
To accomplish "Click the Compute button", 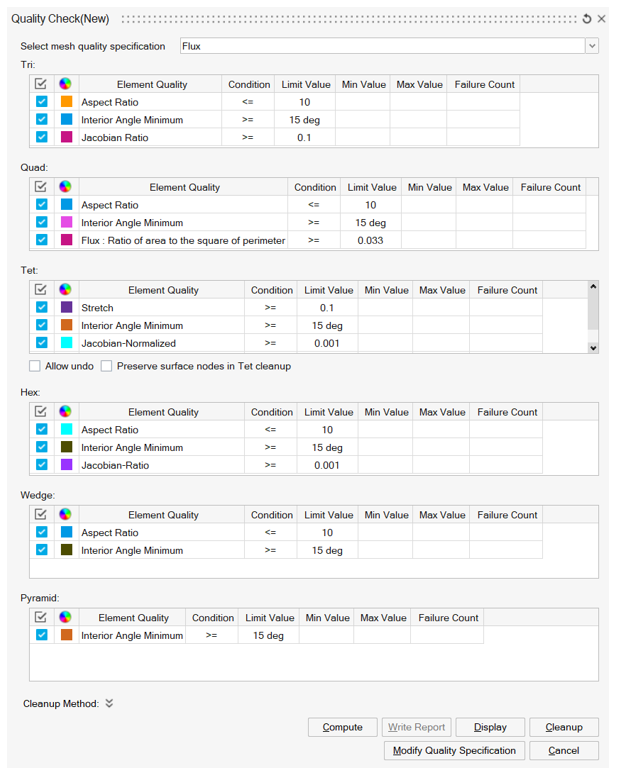I will tap(342, 727).
